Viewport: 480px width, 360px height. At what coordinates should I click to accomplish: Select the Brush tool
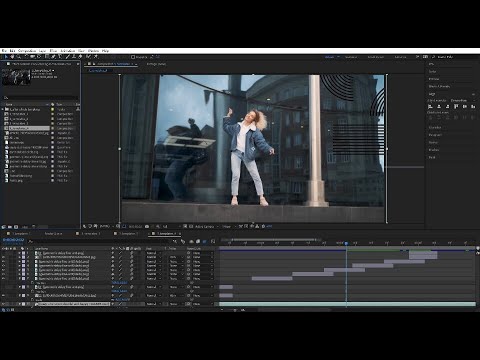tap(67, 57)
